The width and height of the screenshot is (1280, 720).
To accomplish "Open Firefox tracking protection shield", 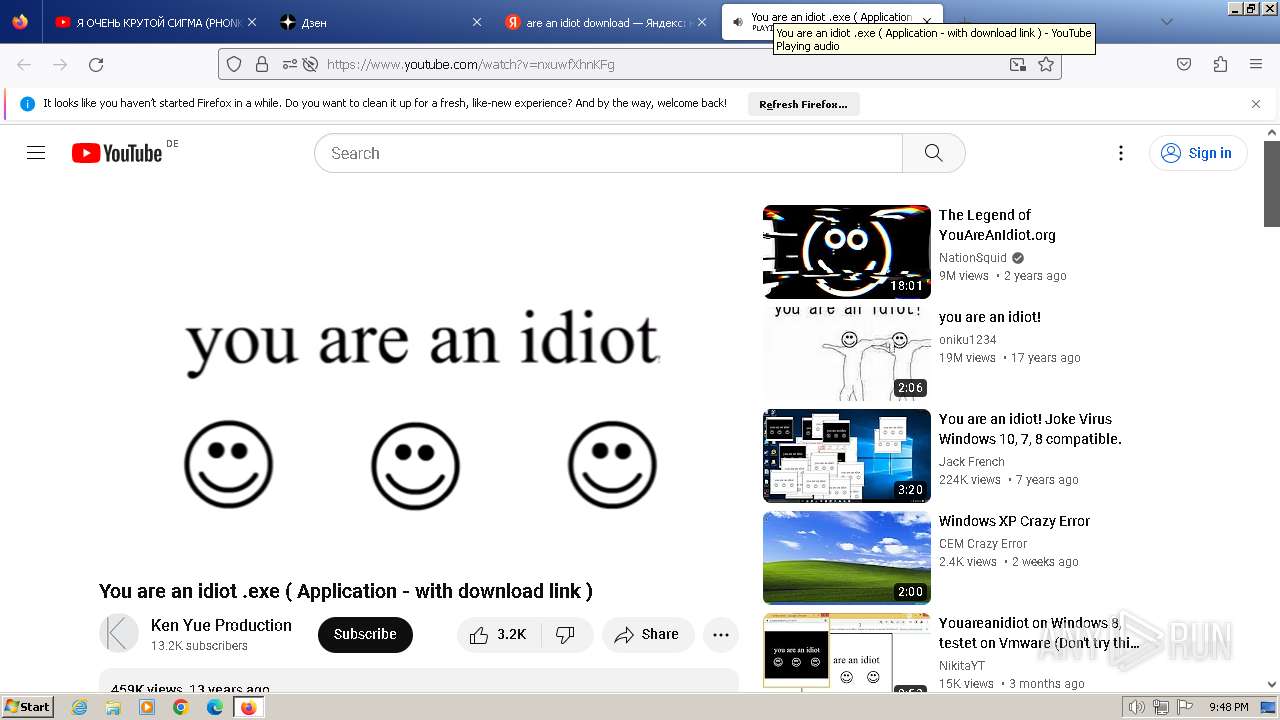I will (234, 64).
